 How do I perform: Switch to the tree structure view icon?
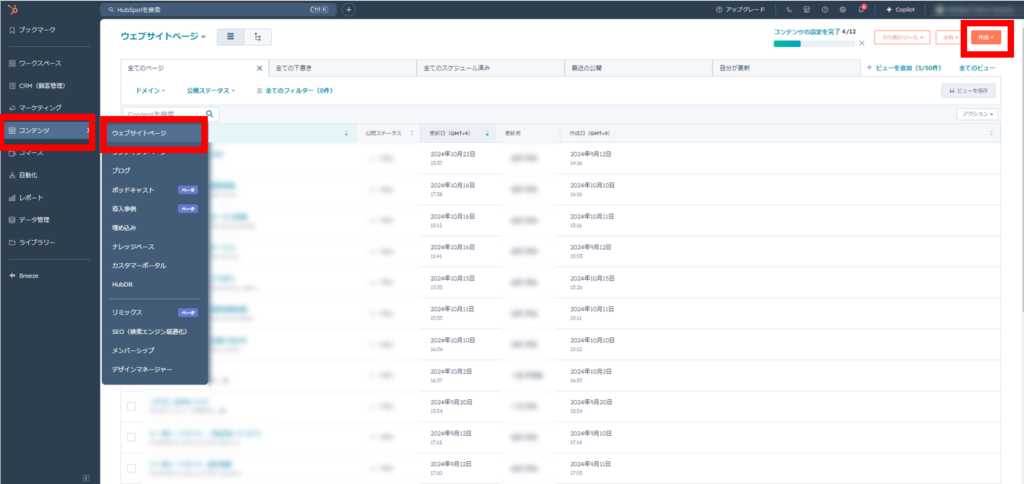pyautogui.click(x=258, y=37)
